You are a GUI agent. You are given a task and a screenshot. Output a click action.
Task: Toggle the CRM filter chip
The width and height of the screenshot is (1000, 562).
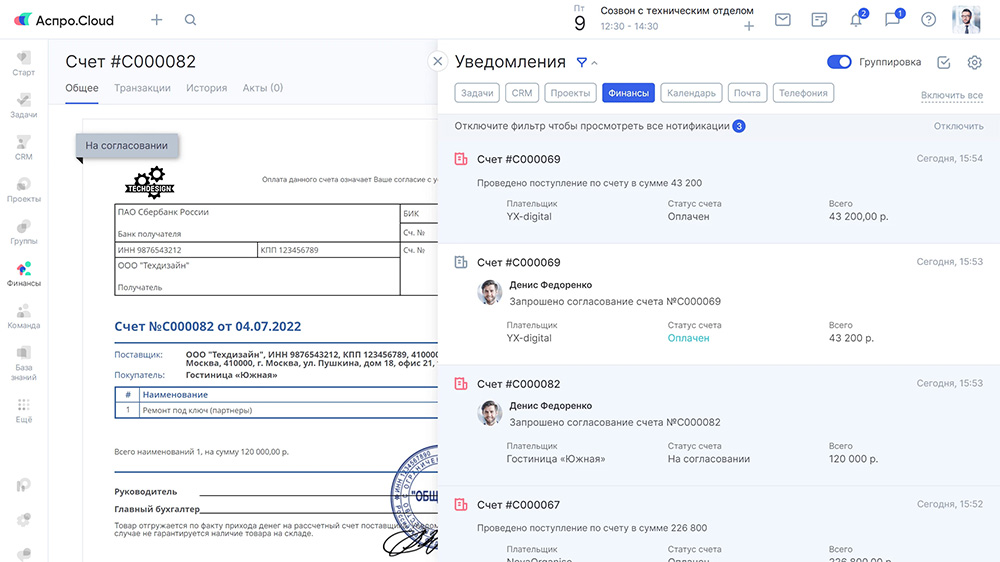(x=522, y=93)
